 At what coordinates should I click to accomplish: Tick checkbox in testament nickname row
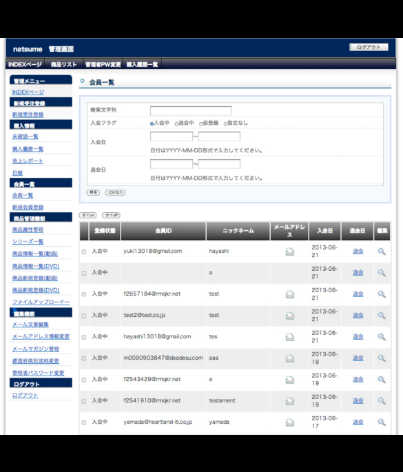84,401
